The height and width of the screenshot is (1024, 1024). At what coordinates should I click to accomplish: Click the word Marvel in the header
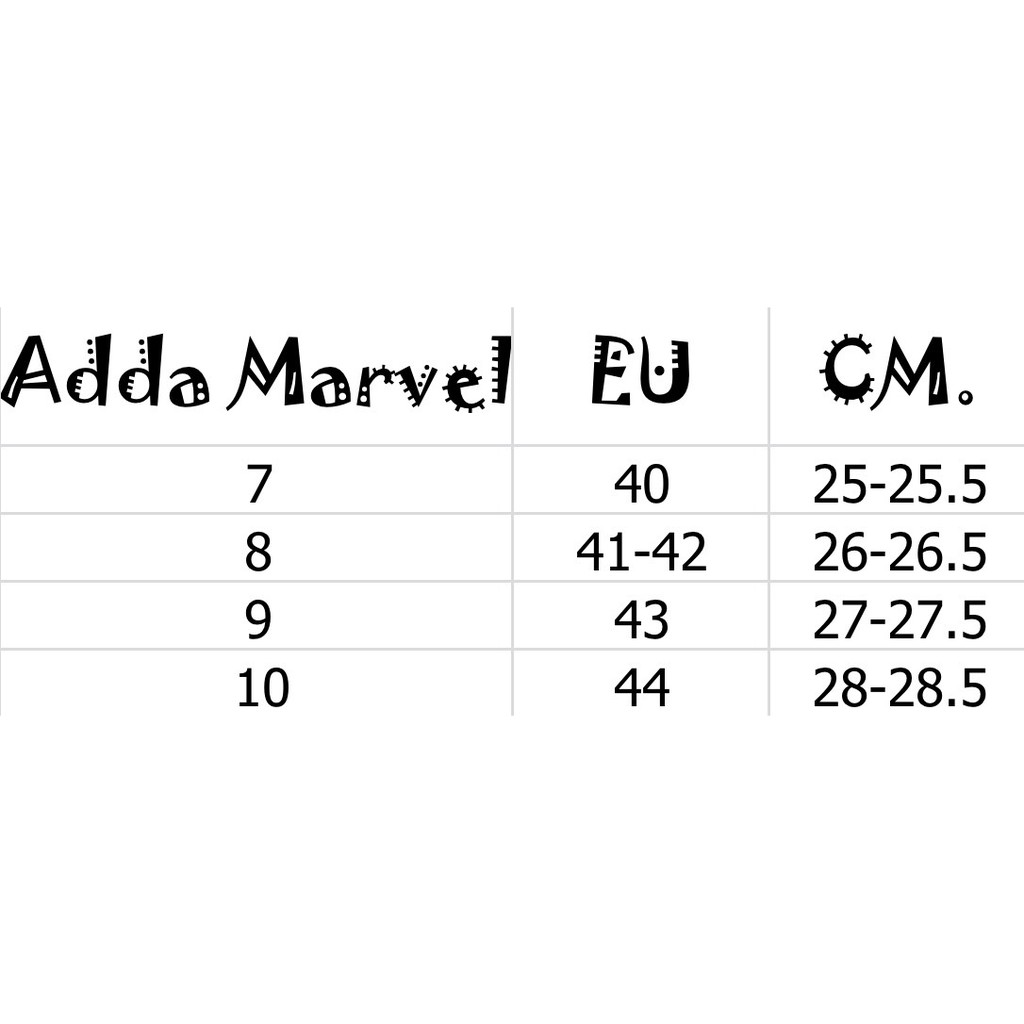368,374
